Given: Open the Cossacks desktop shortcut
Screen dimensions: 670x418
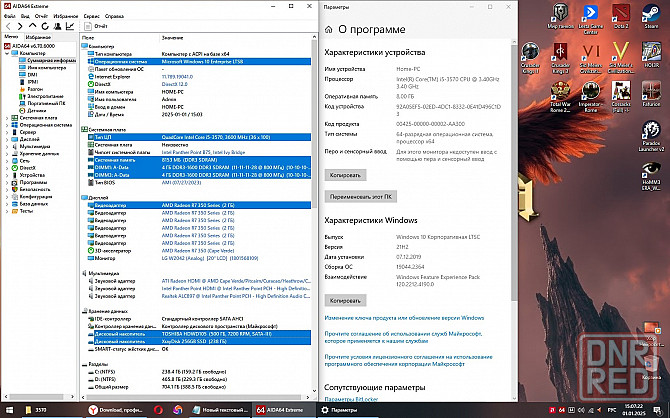Looking at the screenshot, I should pos(621,97).
